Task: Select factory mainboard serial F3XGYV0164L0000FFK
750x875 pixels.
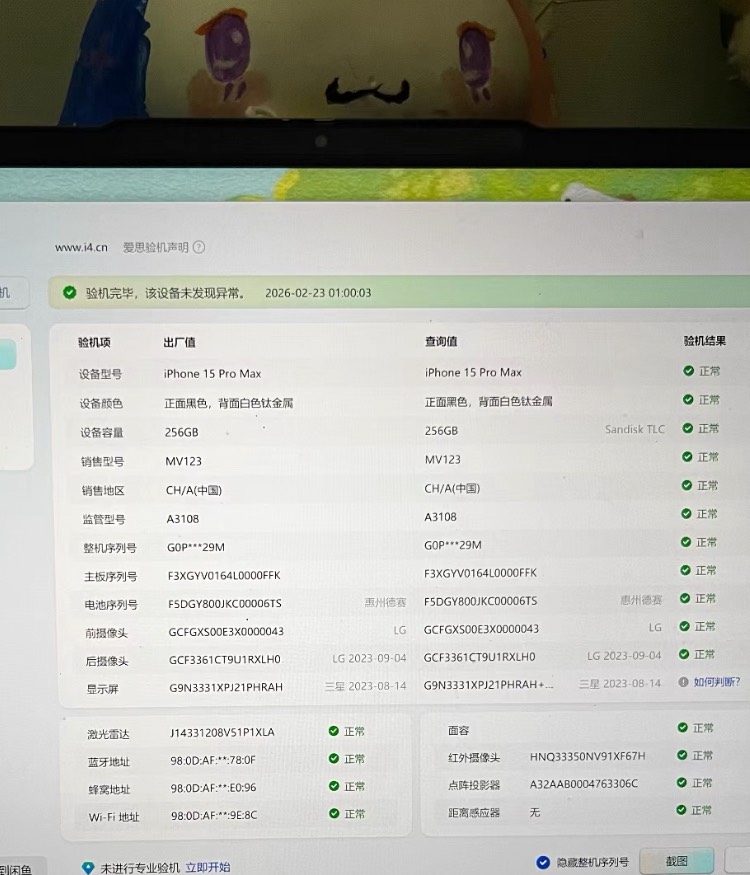Action: coord(224,575)
